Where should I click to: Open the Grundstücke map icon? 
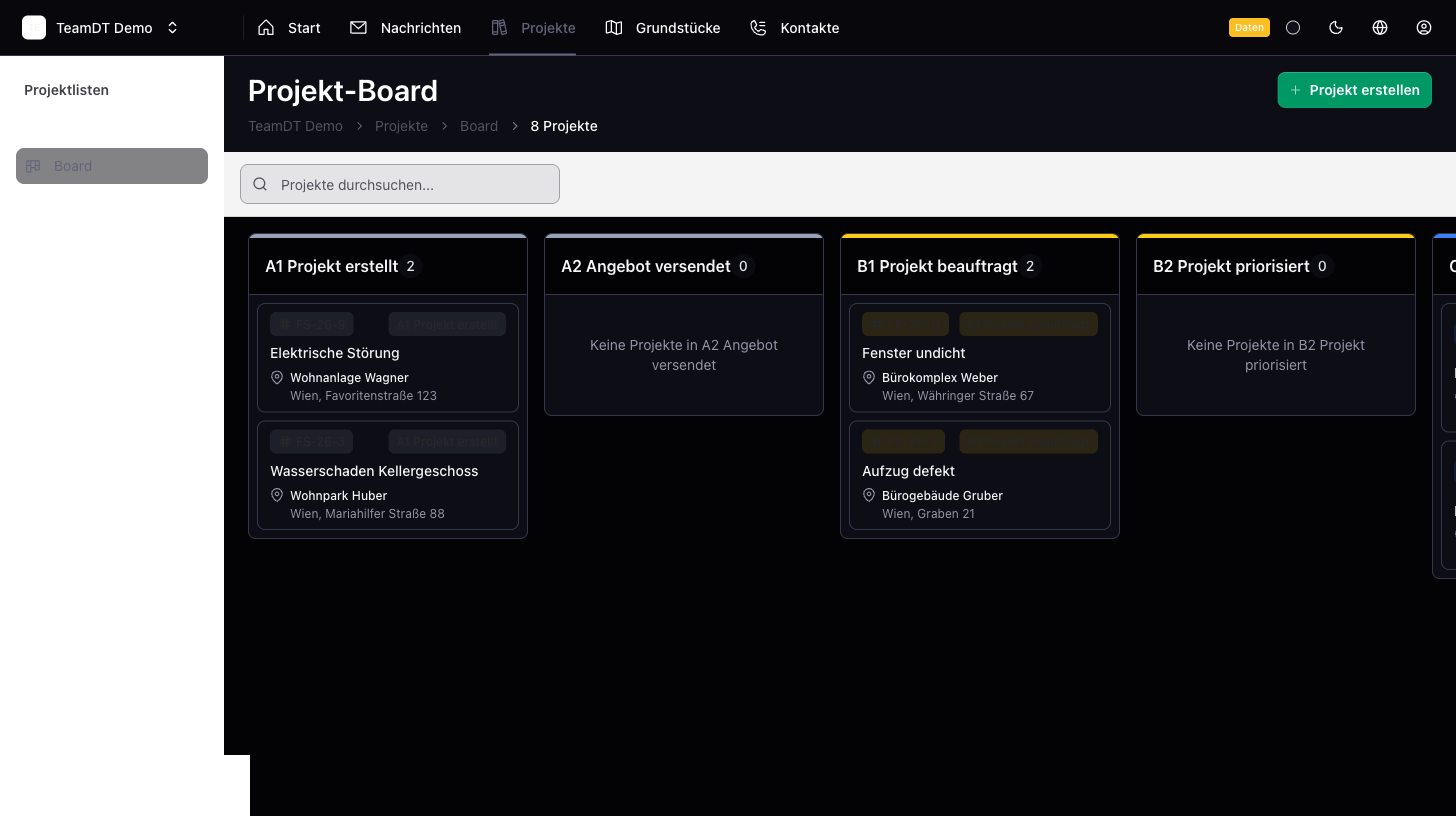[x=614, y=27]
